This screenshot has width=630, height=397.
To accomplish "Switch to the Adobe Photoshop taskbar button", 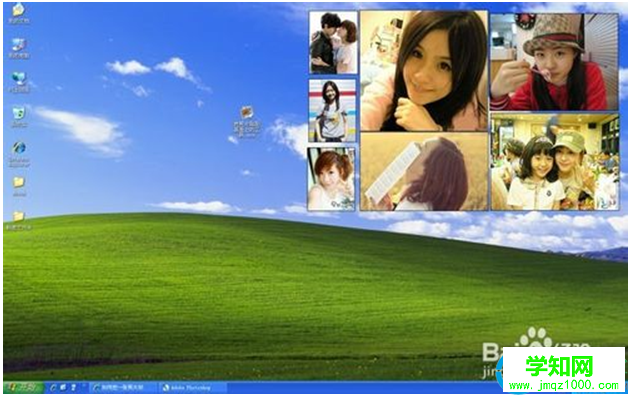I will (x=192, y=388).
